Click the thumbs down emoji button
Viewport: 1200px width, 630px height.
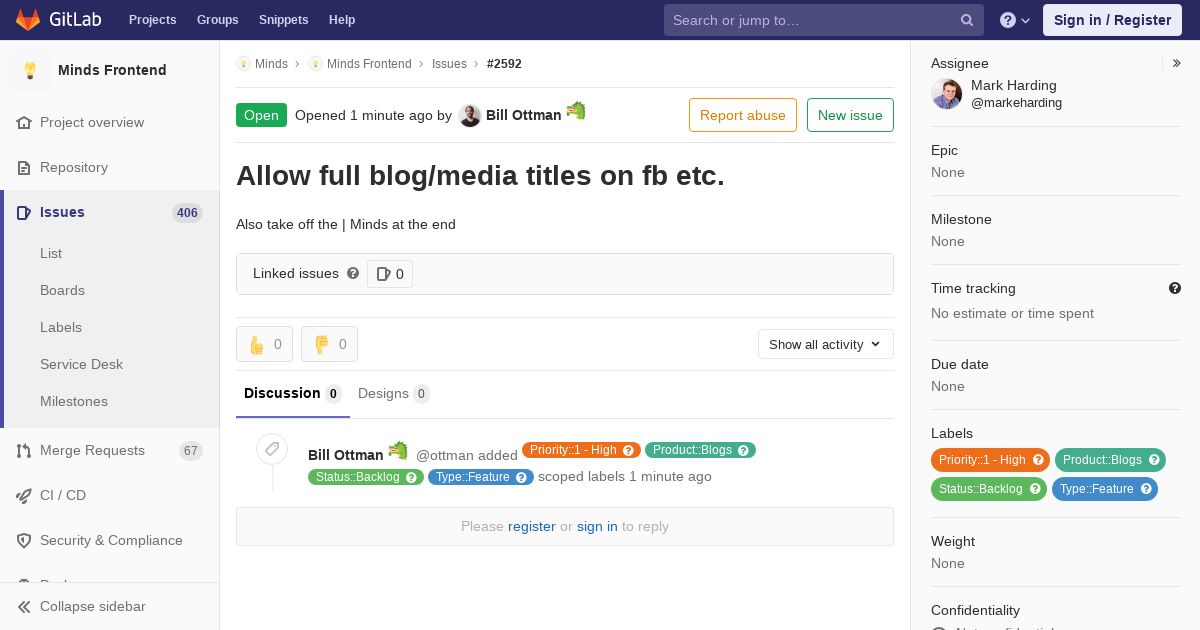coord(329,344)
